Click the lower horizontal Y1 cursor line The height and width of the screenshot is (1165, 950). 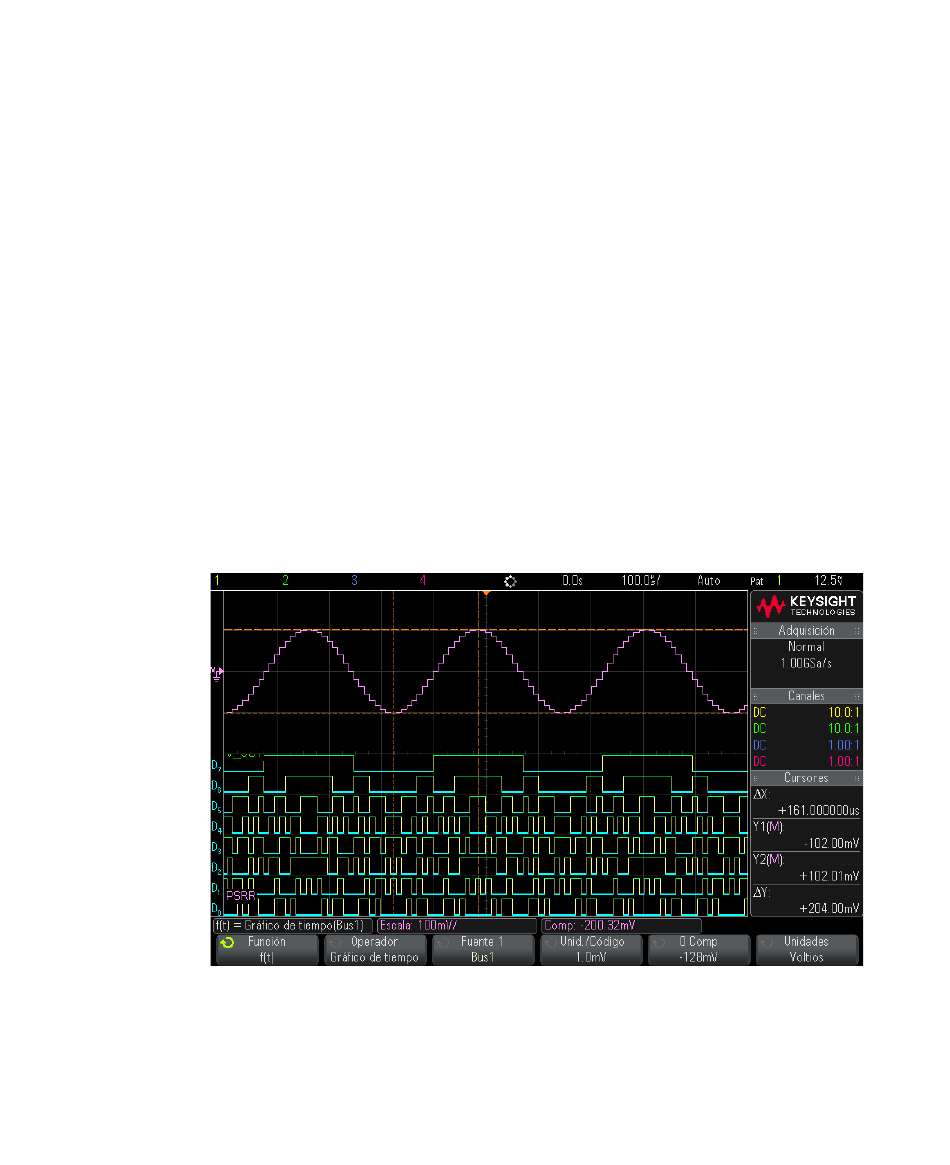(486, 713)
